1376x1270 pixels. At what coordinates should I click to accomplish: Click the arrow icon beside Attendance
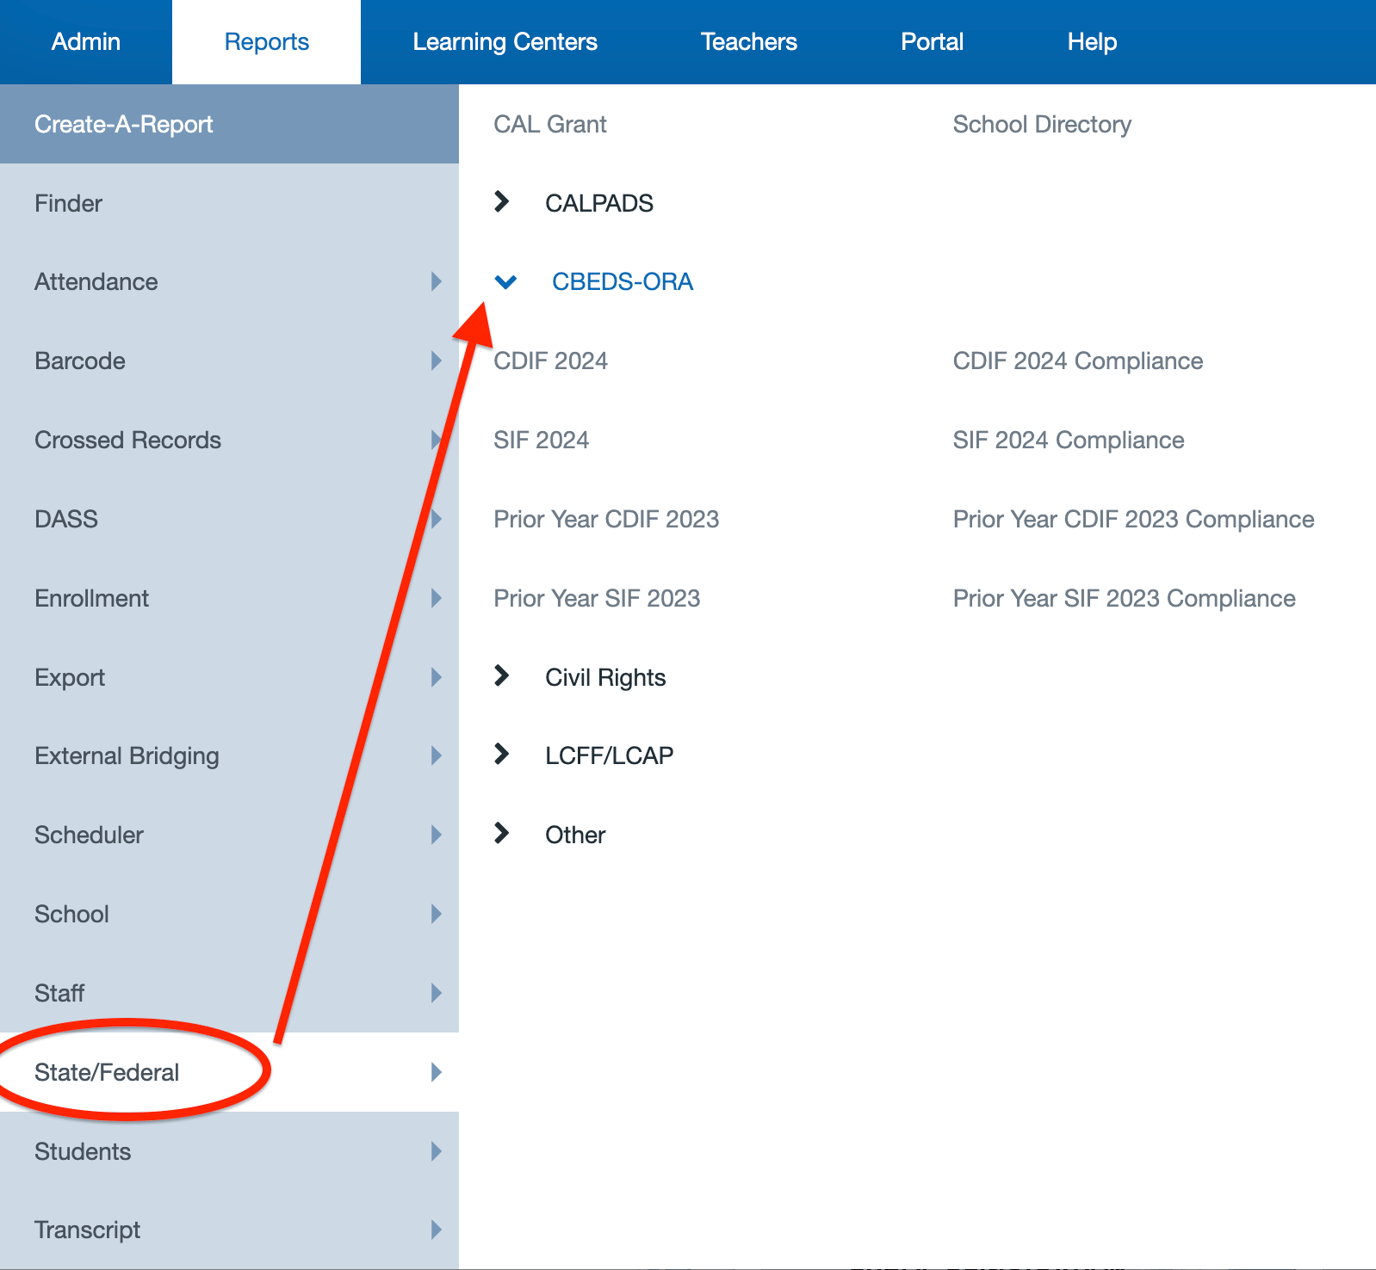coord(436,282)
